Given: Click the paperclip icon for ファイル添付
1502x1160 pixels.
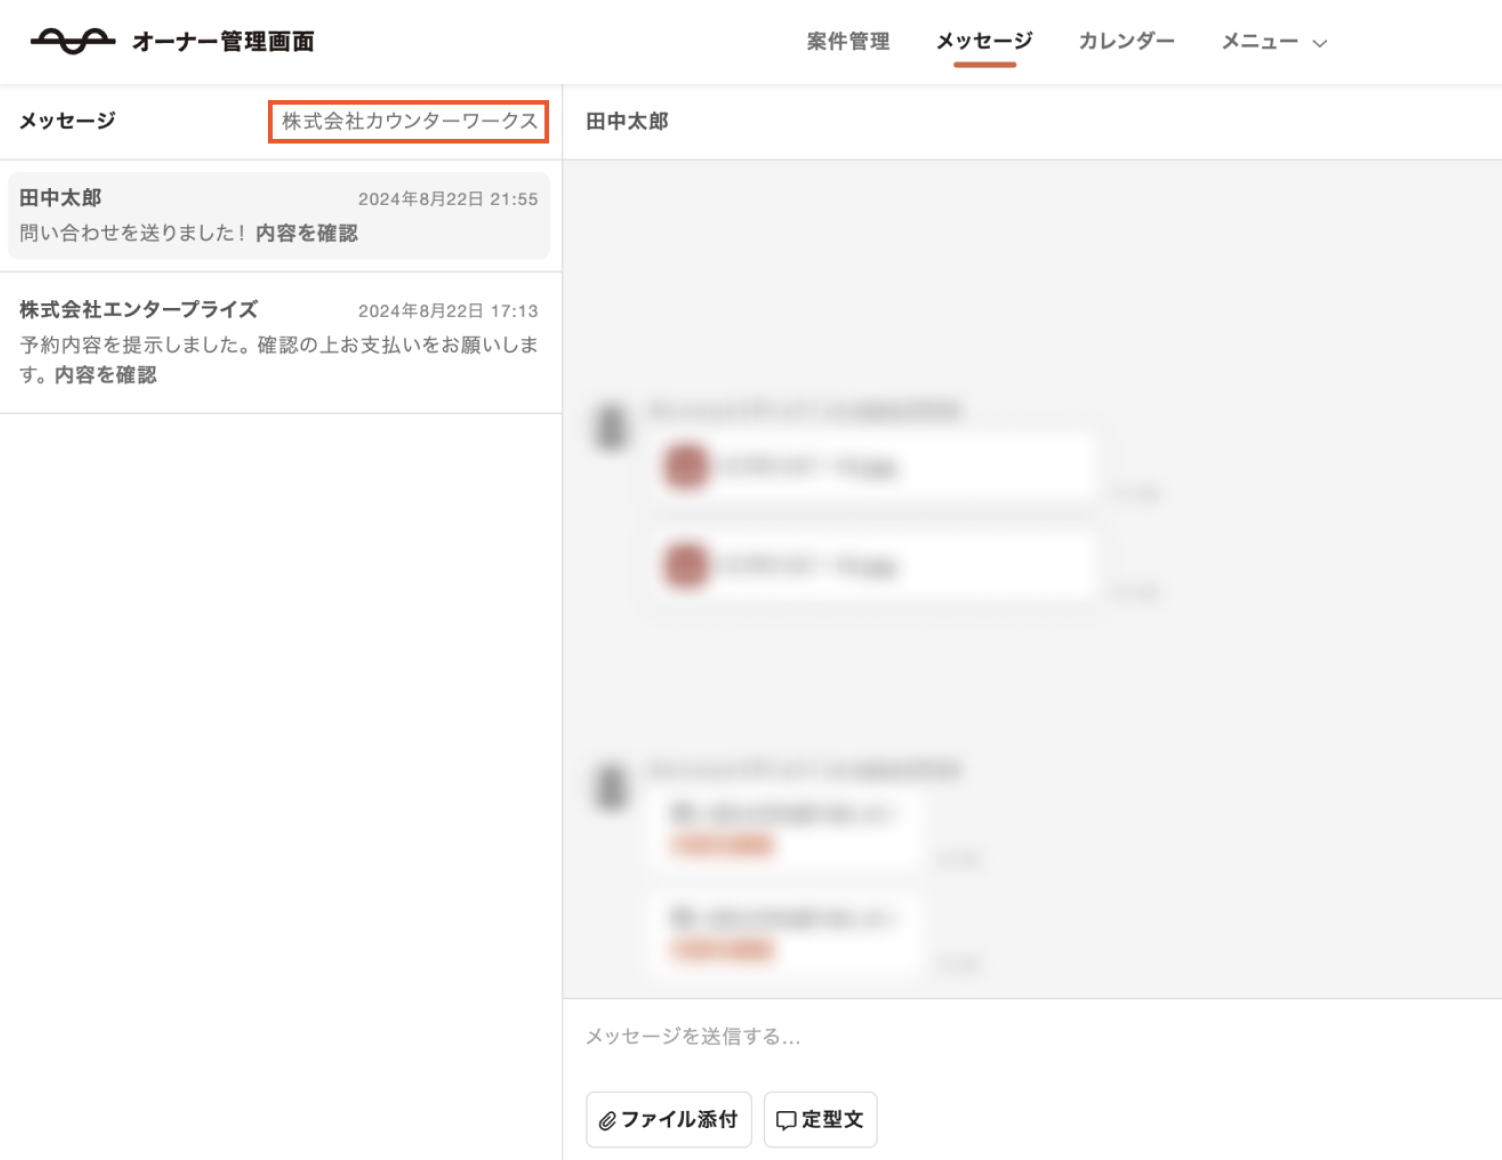Looking at the screenshot, I should tap(607, 1121).
